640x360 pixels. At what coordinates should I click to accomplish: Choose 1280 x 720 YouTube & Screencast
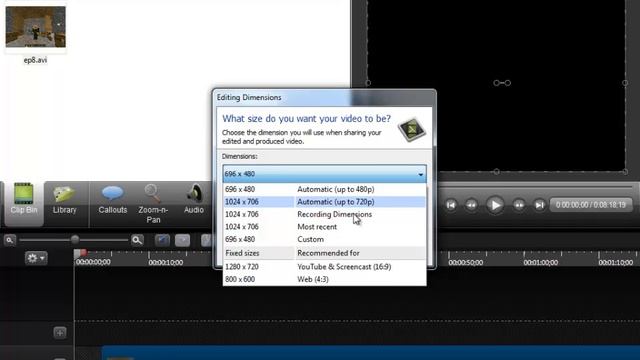(x=324, y=267)
